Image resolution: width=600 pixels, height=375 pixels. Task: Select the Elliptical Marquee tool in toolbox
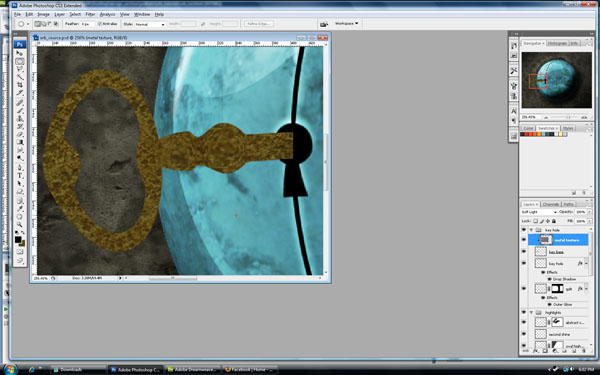20,61
